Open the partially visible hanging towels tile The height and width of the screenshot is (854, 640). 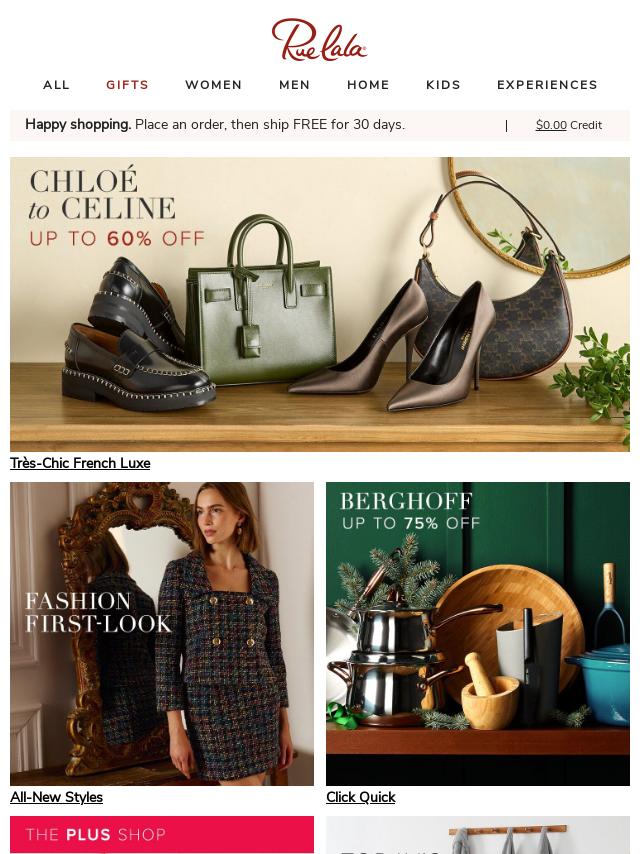pos(478,835)
